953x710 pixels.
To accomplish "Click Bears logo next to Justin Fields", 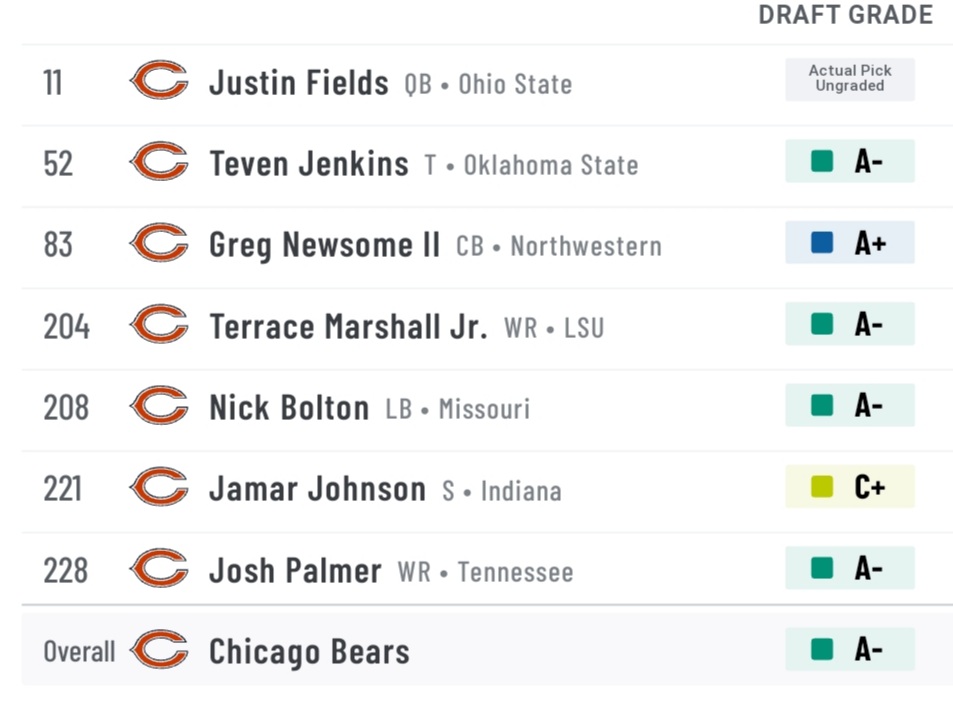I will tap(159, 80).
